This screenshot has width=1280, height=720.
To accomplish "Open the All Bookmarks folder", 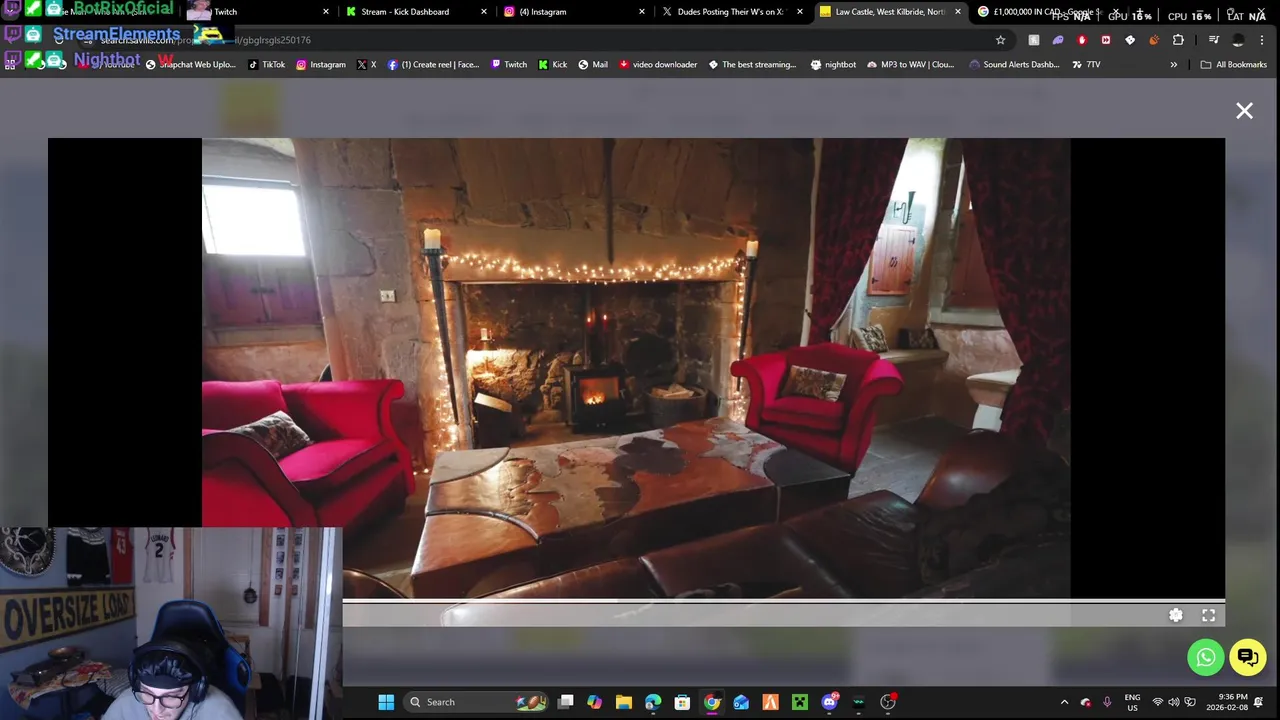I will tap(1233, 65).
